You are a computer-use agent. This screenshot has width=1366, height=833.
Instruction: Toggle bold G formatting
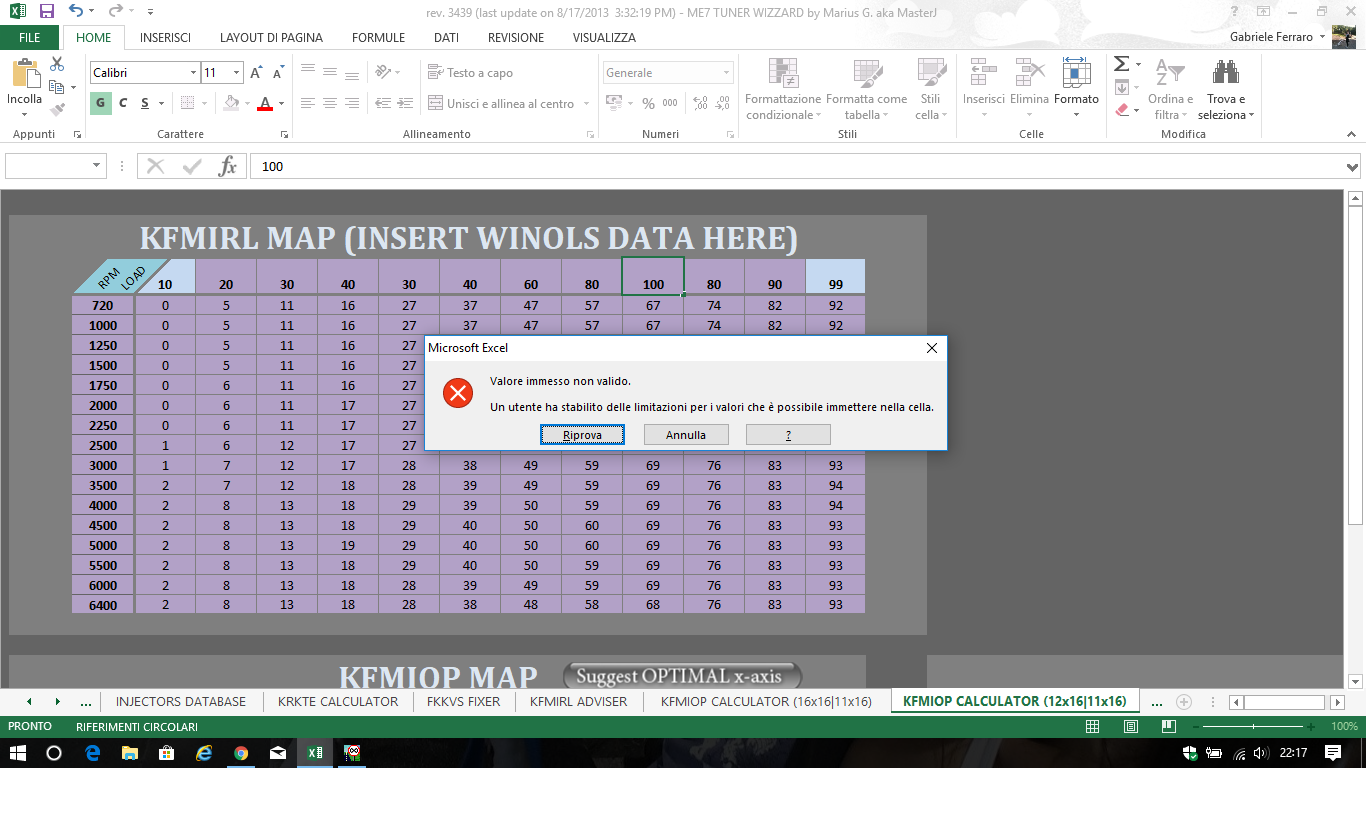(101, 103)
